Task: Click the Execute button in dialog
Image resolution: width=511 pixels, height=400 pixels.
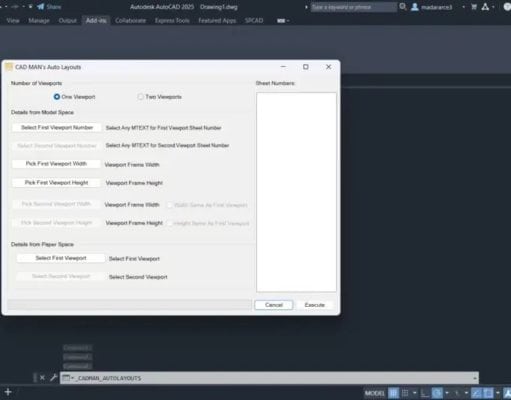Action: 314,305
